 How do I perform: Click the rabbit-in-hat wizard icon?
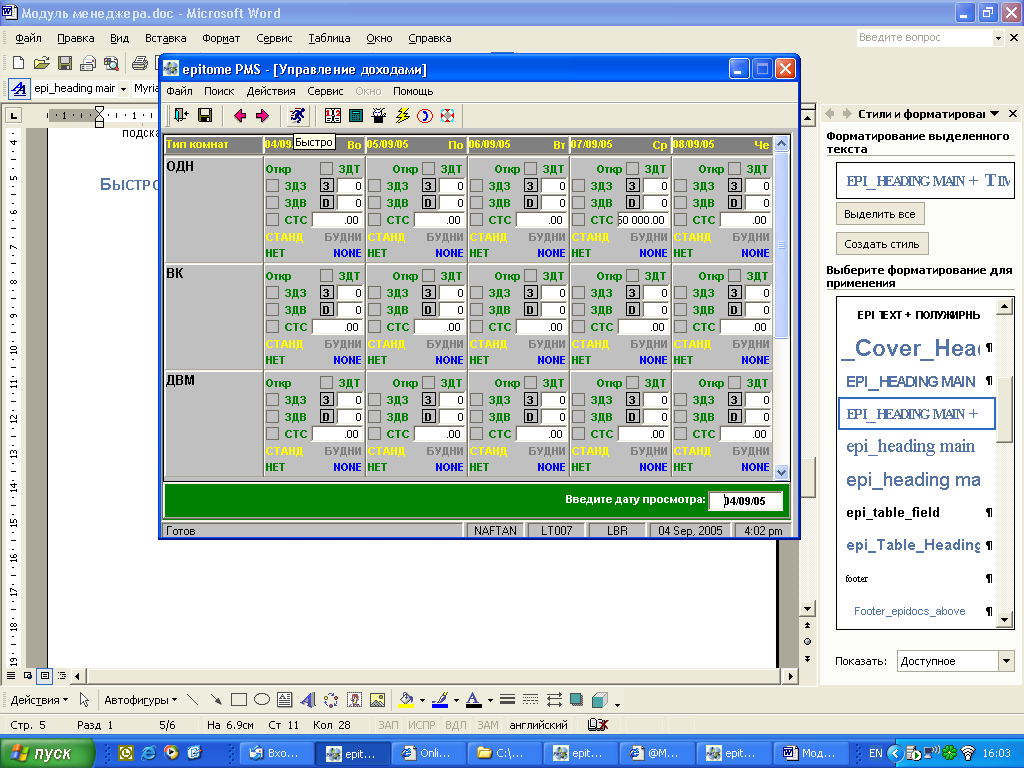click(379, 116)
